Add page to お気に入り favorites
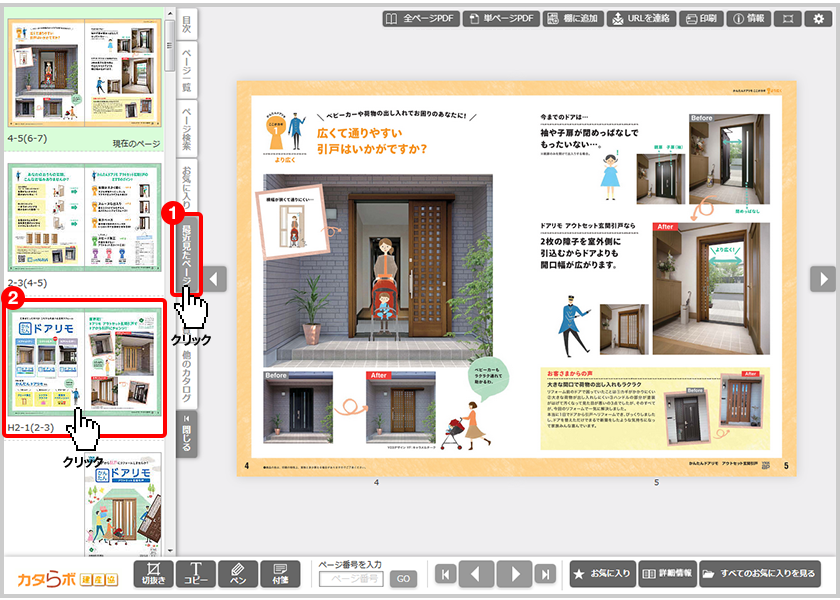Image resolution: width=840 pixels, height=600 pixels. (601, 574)
